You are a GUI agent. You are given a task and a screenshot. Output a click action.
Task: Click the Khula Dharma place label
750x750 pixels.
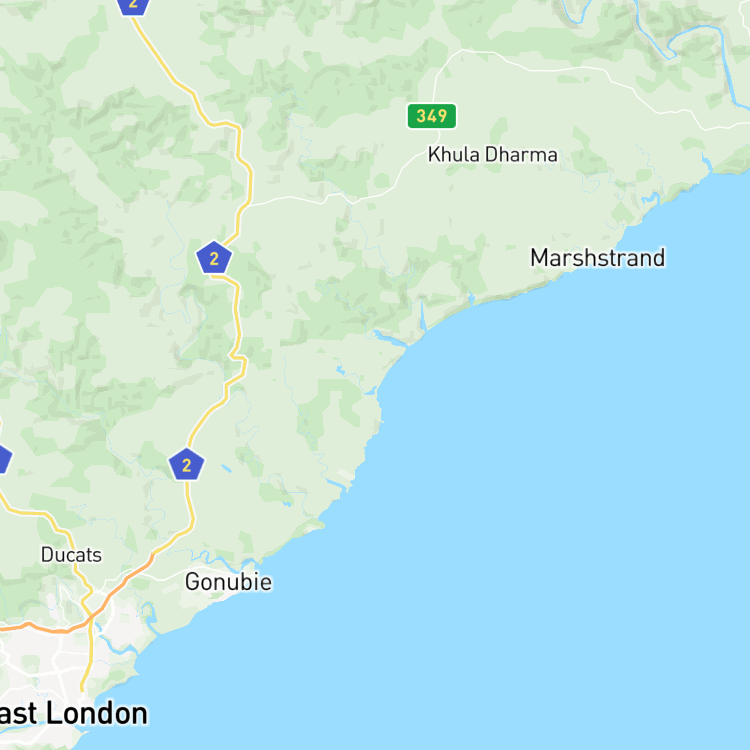492,154
